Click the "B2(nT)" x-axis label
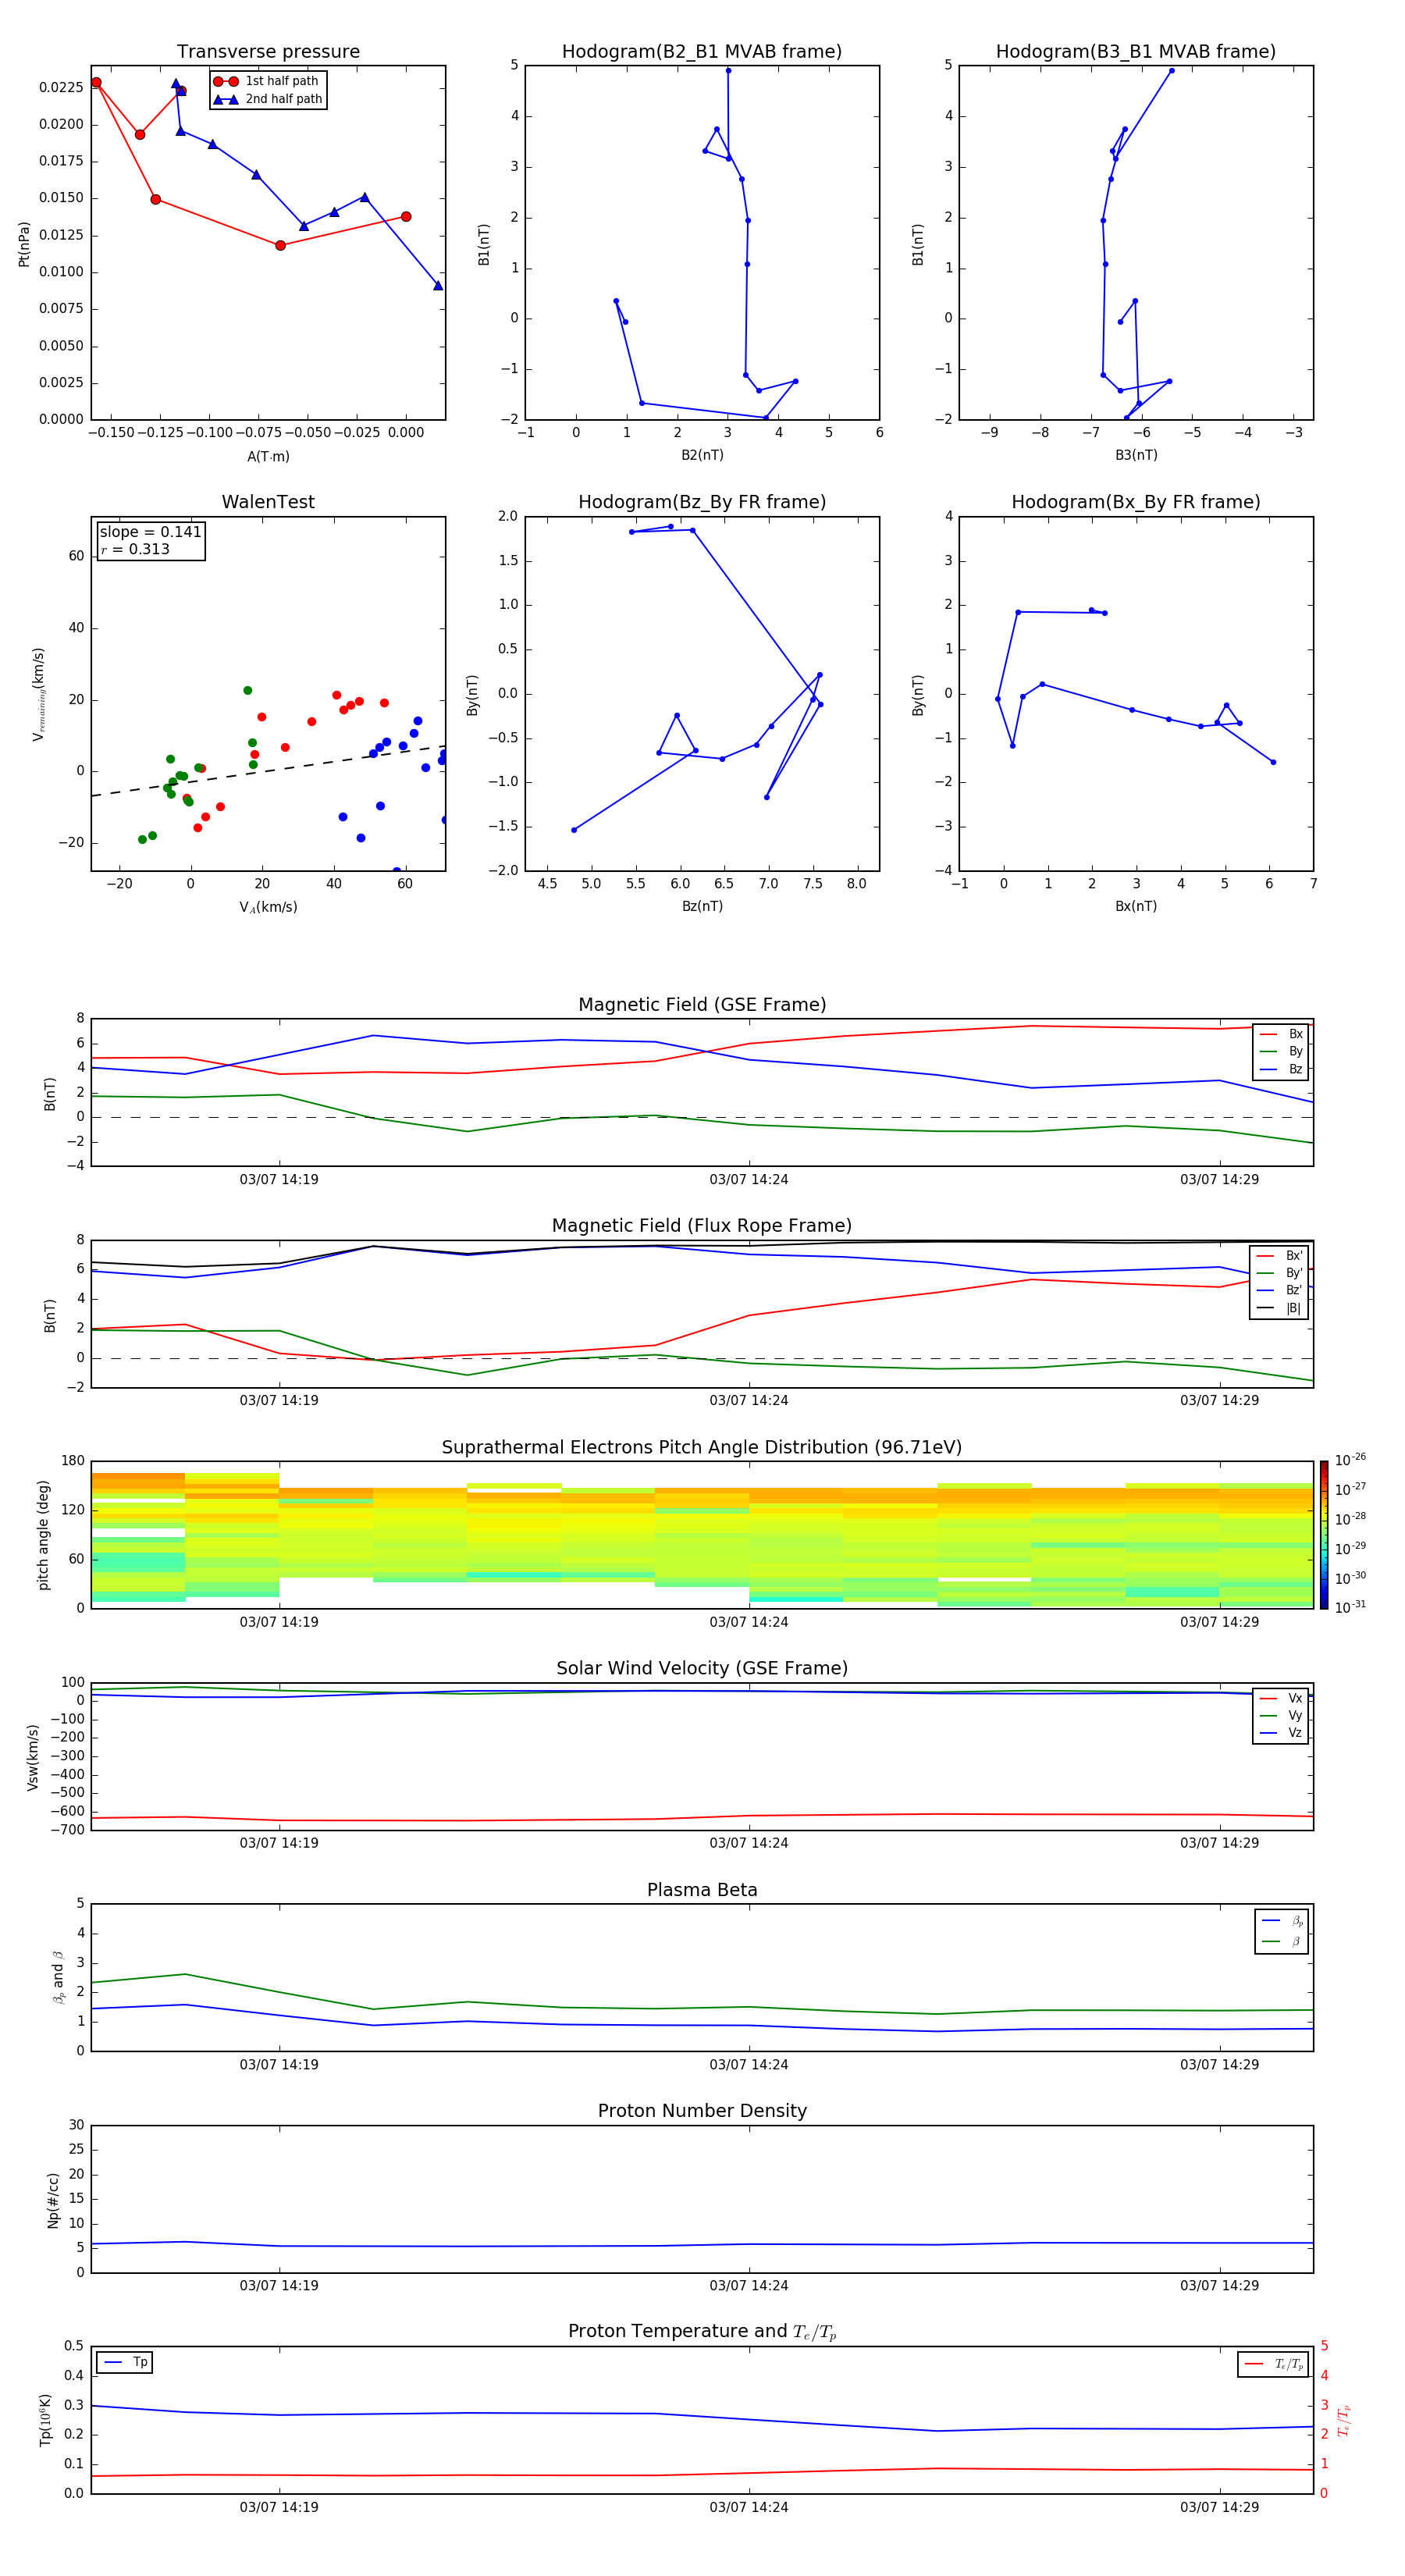The height and width of the screenshot is (2576, 1405). coord(702,455)
